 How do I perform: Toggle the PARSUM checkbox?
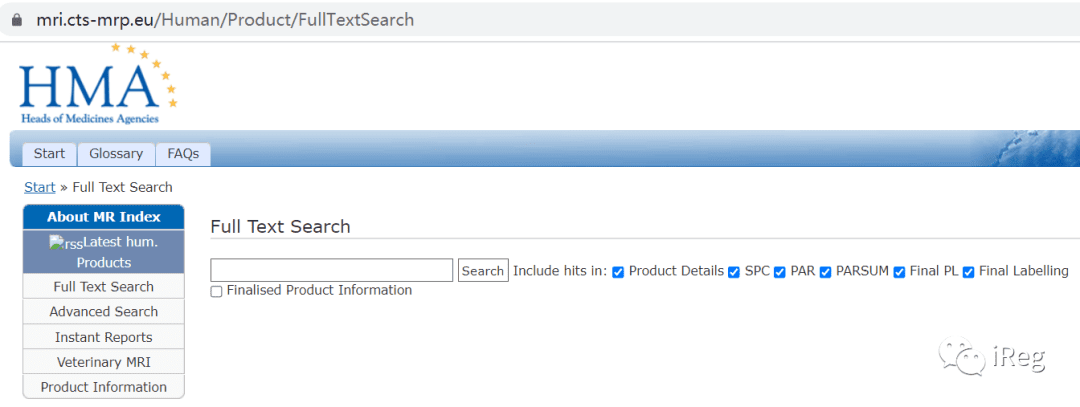[x=825, y=272]
